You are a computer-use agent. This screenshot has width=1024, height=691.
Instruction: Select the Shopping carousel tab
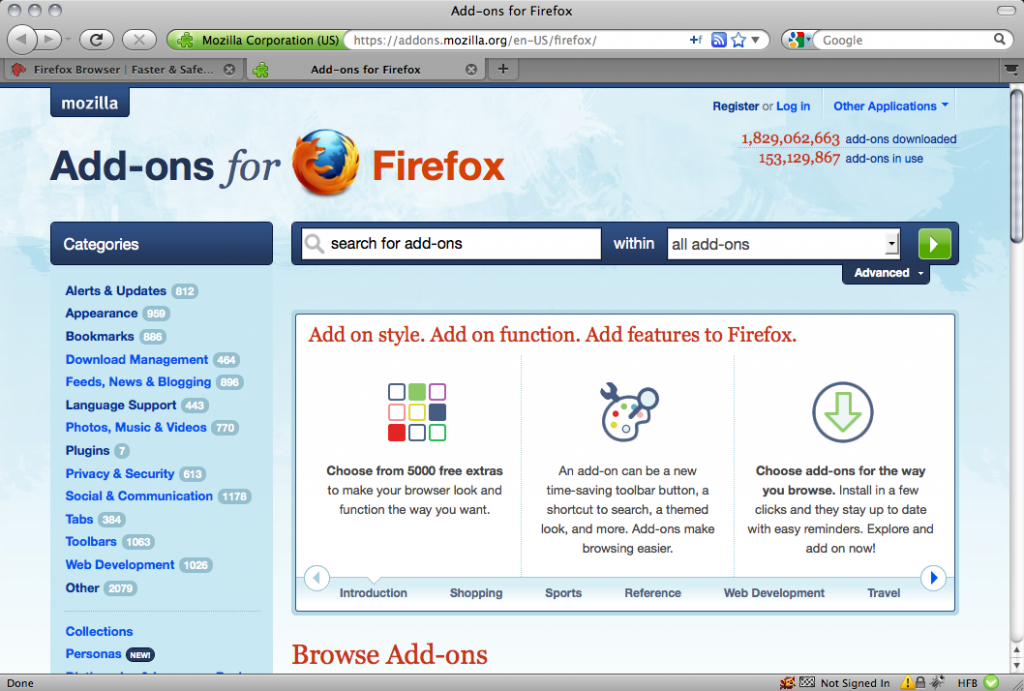tap(476, 593)
